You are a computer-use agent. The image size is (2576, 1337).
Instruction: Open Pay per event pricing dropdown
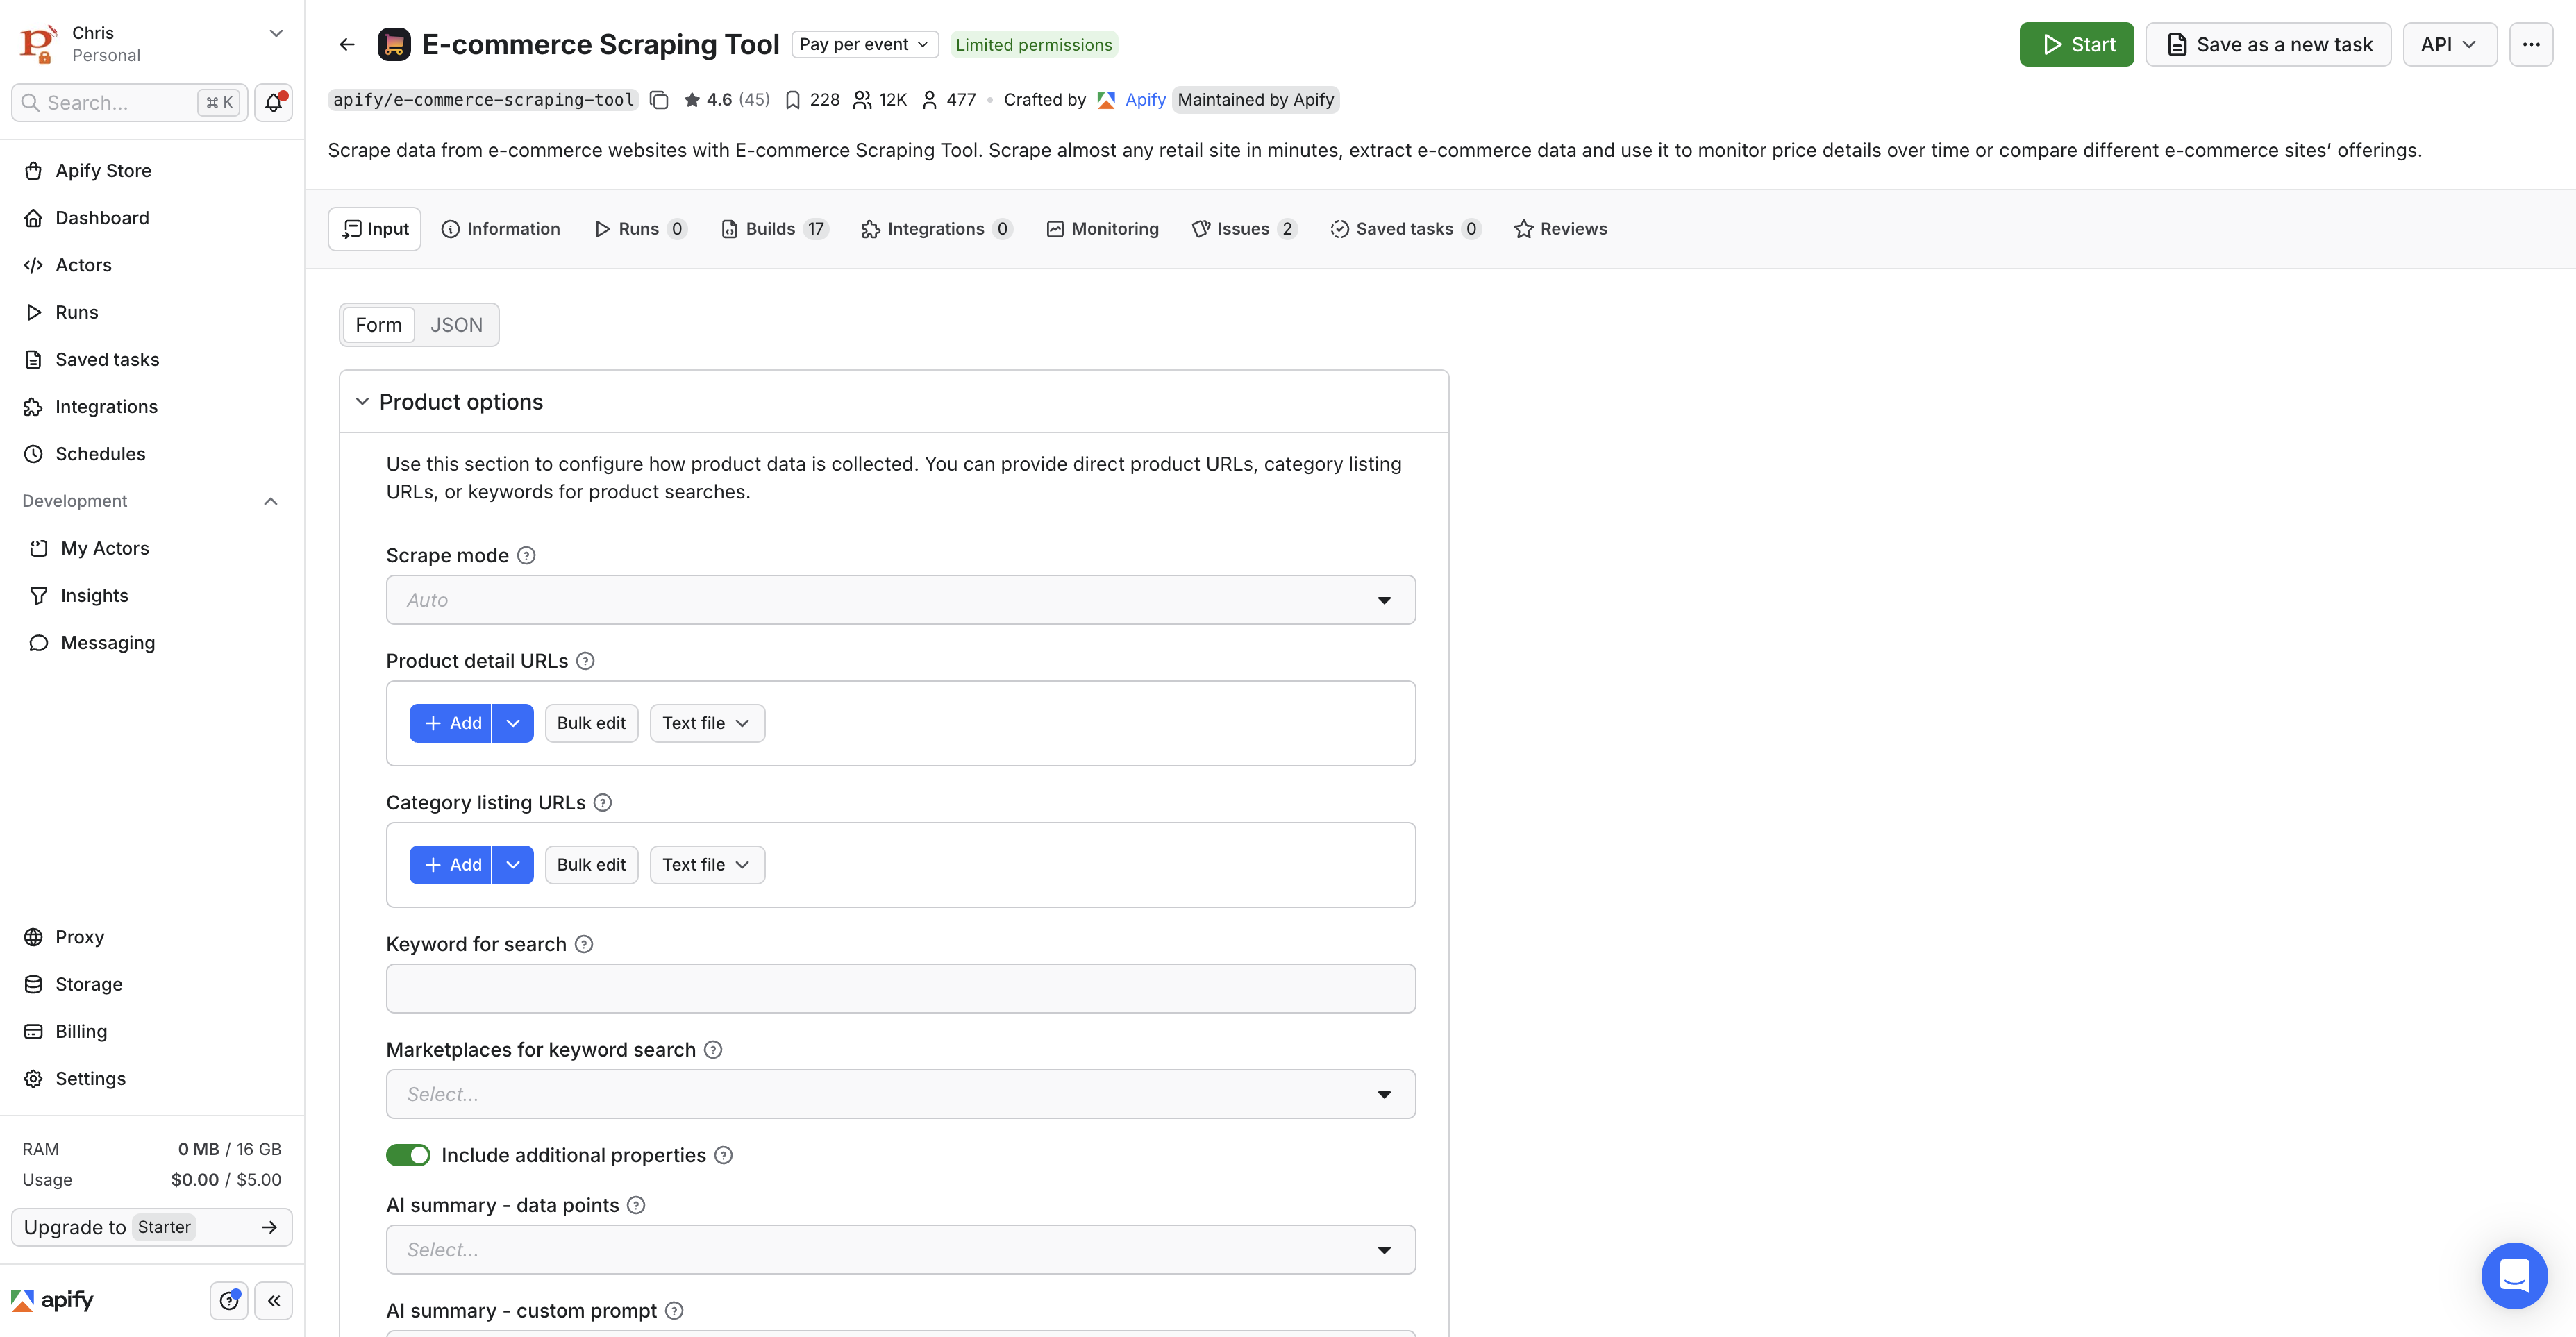coord(864,44)
